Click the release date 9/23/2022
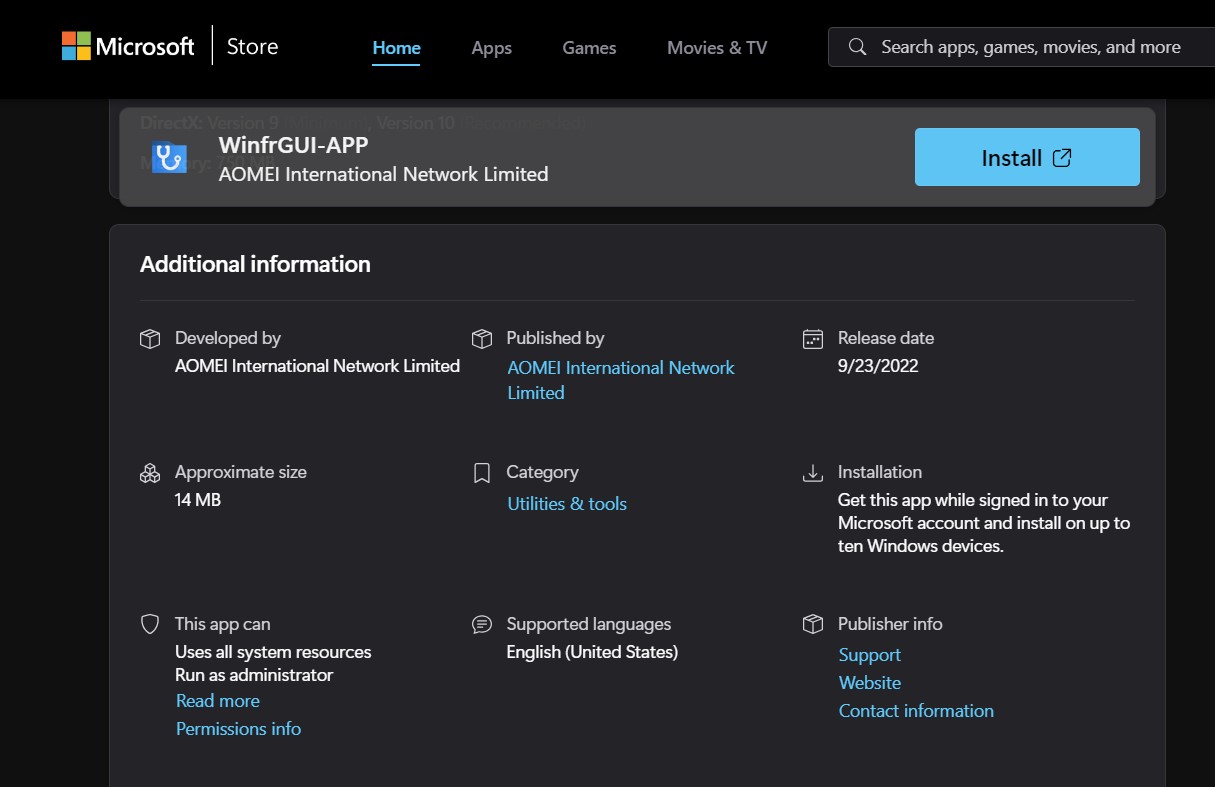 [x=878, y=366]
